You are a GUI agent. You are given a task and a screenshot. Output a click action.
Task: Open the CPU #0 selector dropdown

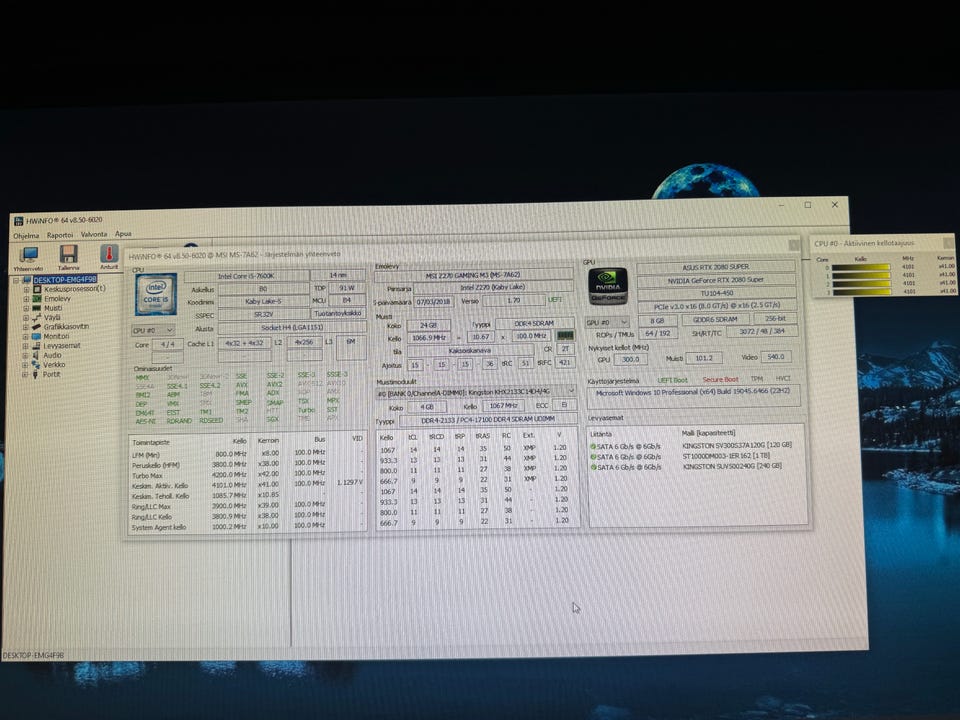[x=153, y=330]
